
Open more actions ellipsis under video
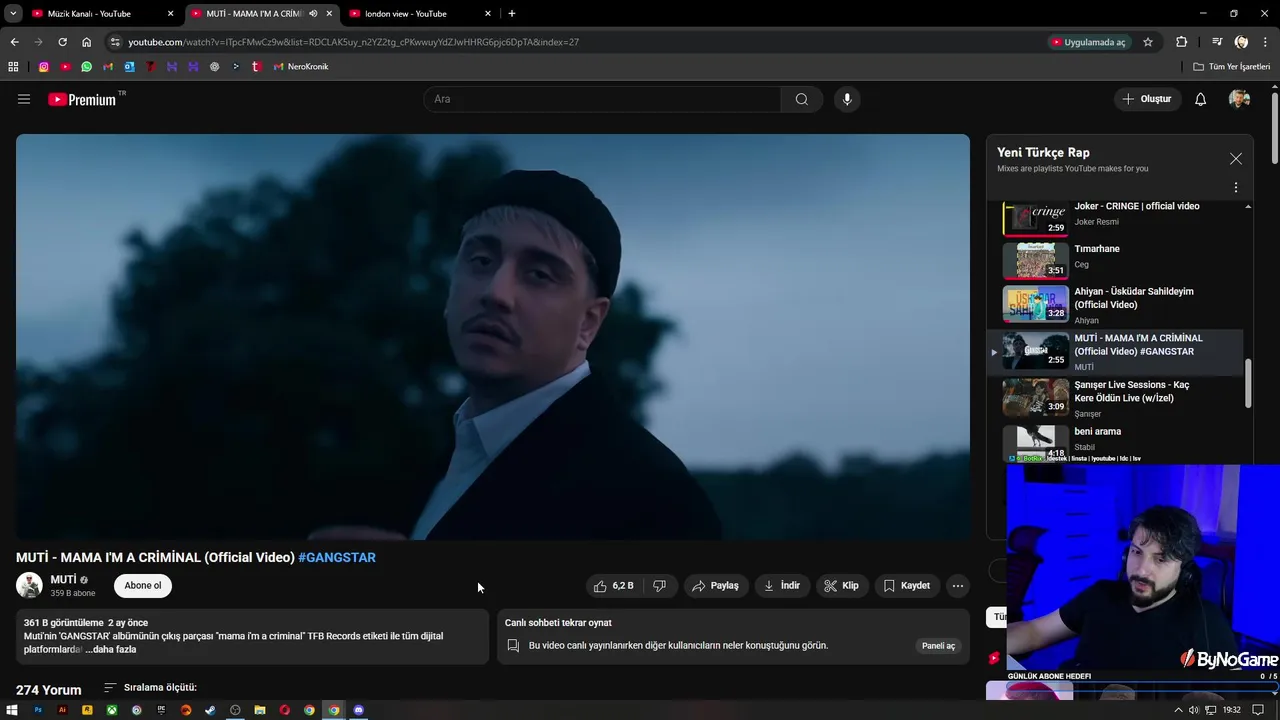pyautogui.click(x=958, y=586)
